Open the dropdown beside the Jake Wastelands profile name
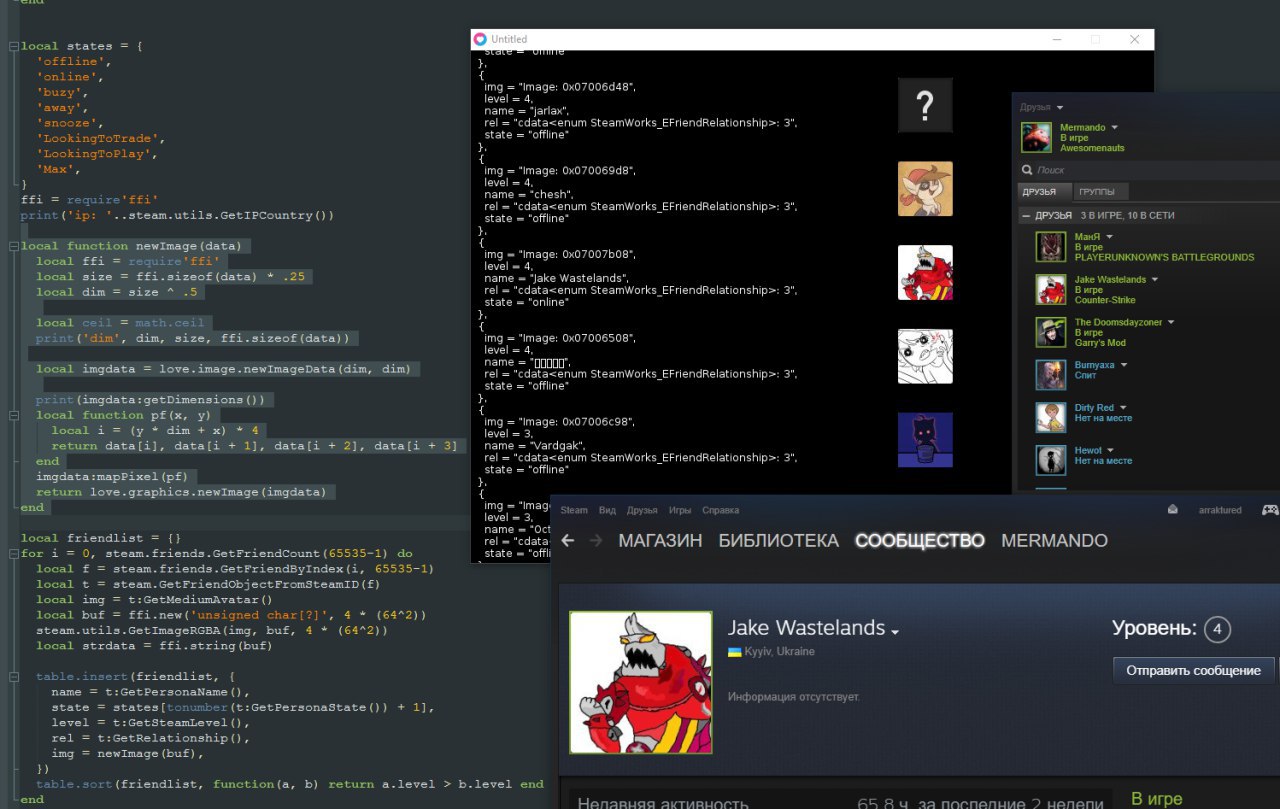This screenshot has width=1280, height=809. tap(895, 632)
